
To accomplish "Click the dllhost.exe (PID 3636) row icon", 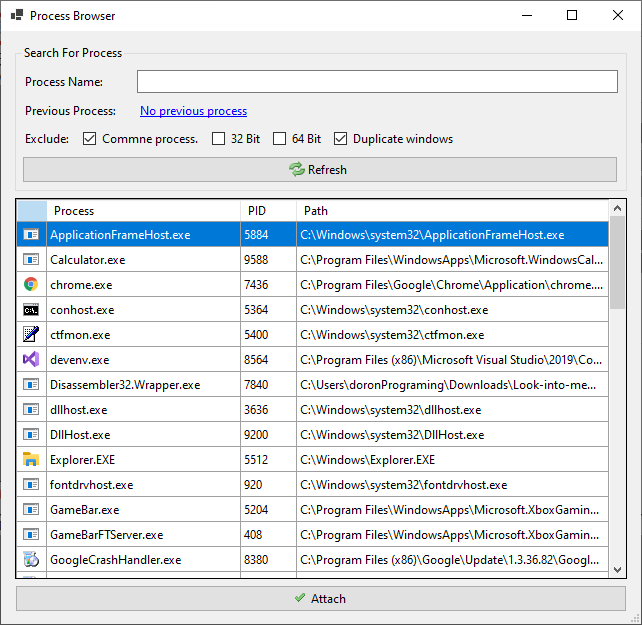I will coord(31,410).
